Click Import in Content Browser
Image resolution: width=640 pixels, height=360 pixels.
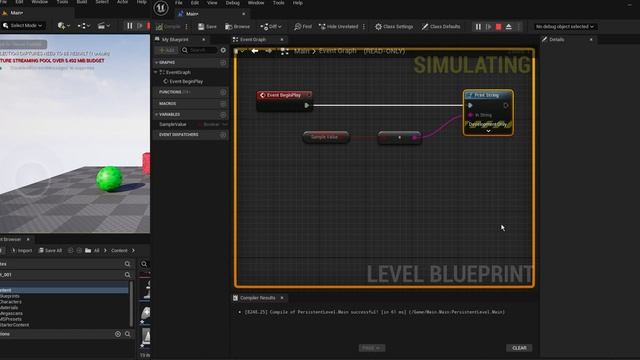tap(22, 251)
